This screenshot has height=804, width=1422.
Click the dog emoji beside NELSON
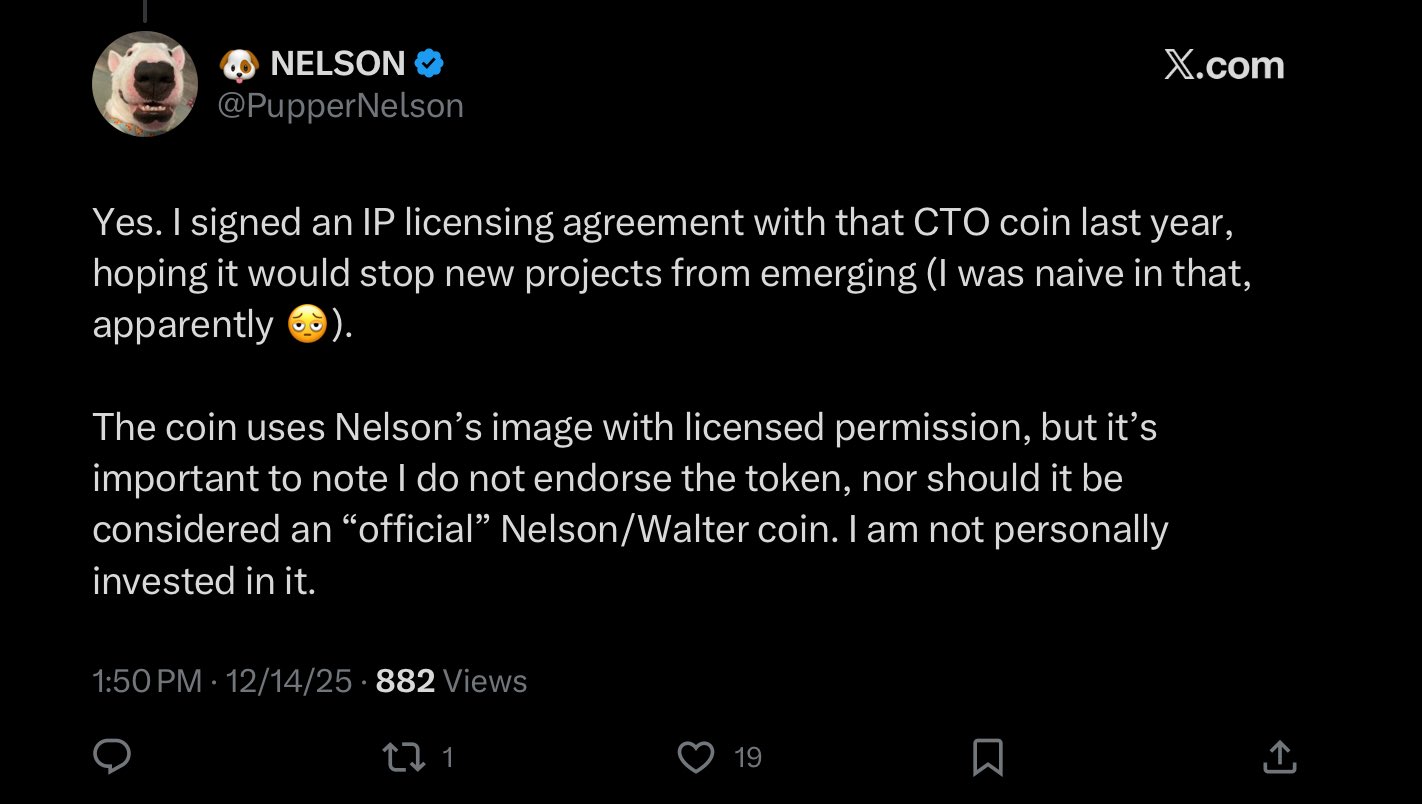tap(238, 65)
